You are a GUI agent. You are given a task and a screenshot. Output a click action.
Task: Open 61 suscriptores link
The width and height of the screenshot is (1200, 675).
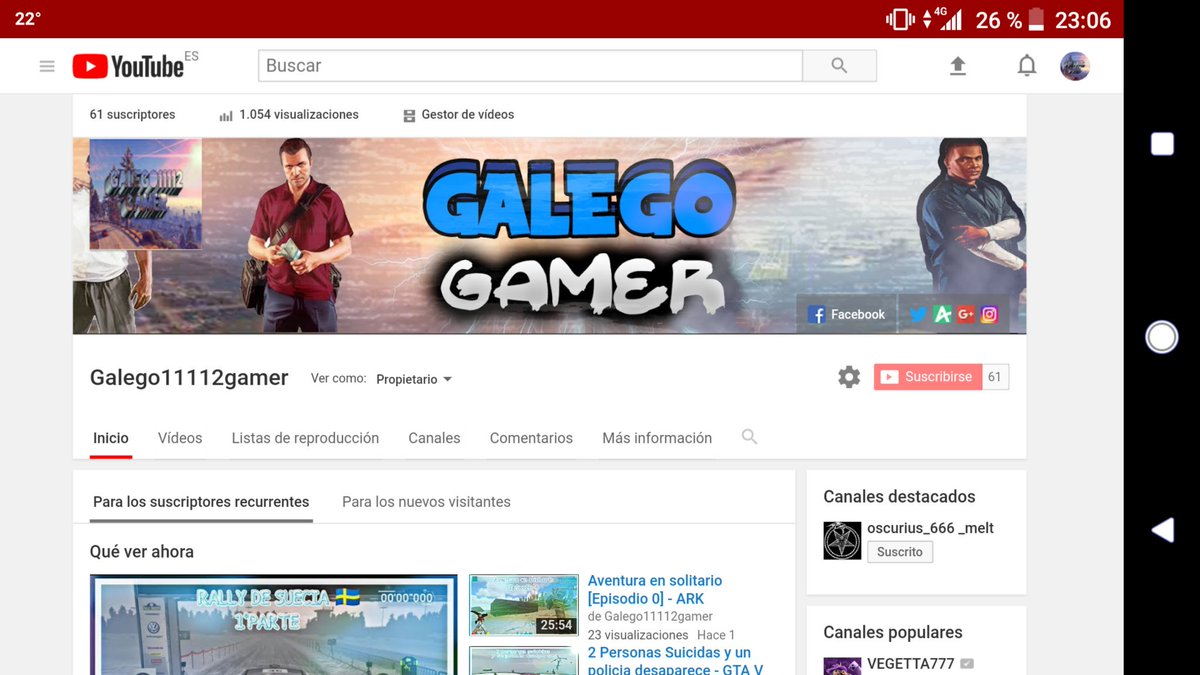pyautogui.click(x=132, y=115)
